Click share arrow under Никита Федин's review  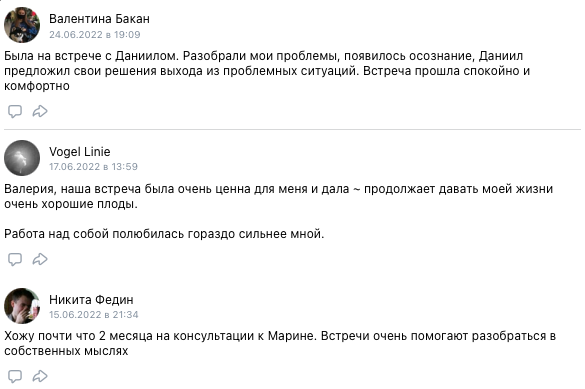(x=40, y=376)
